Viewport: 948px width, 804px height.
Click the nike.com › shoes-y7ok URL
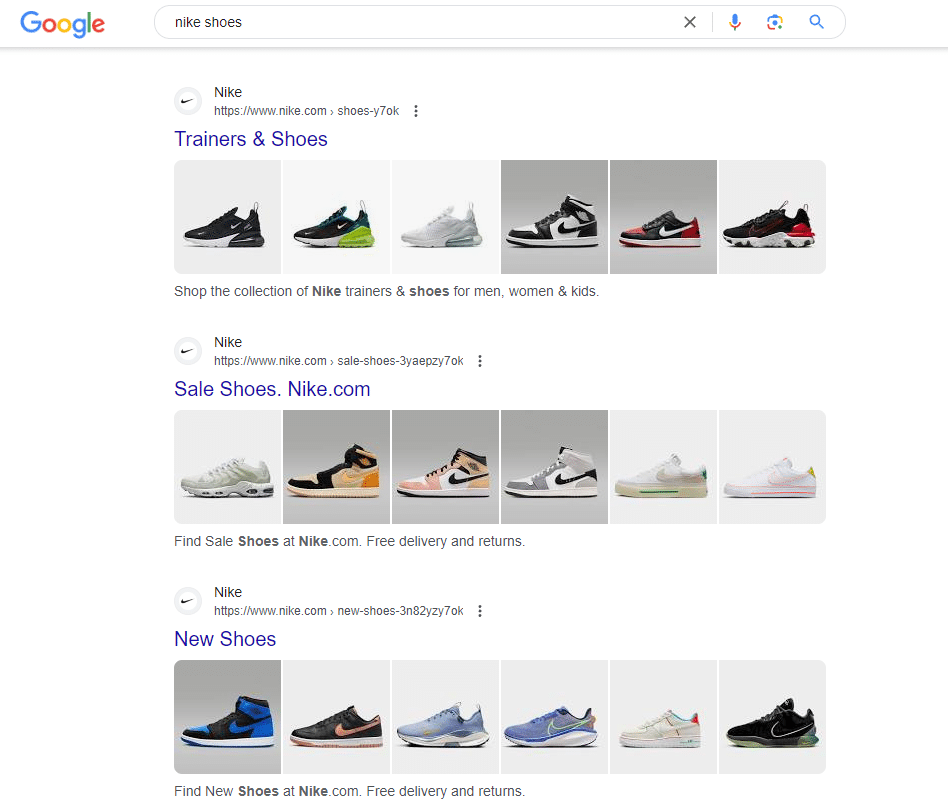pos(307,111)
